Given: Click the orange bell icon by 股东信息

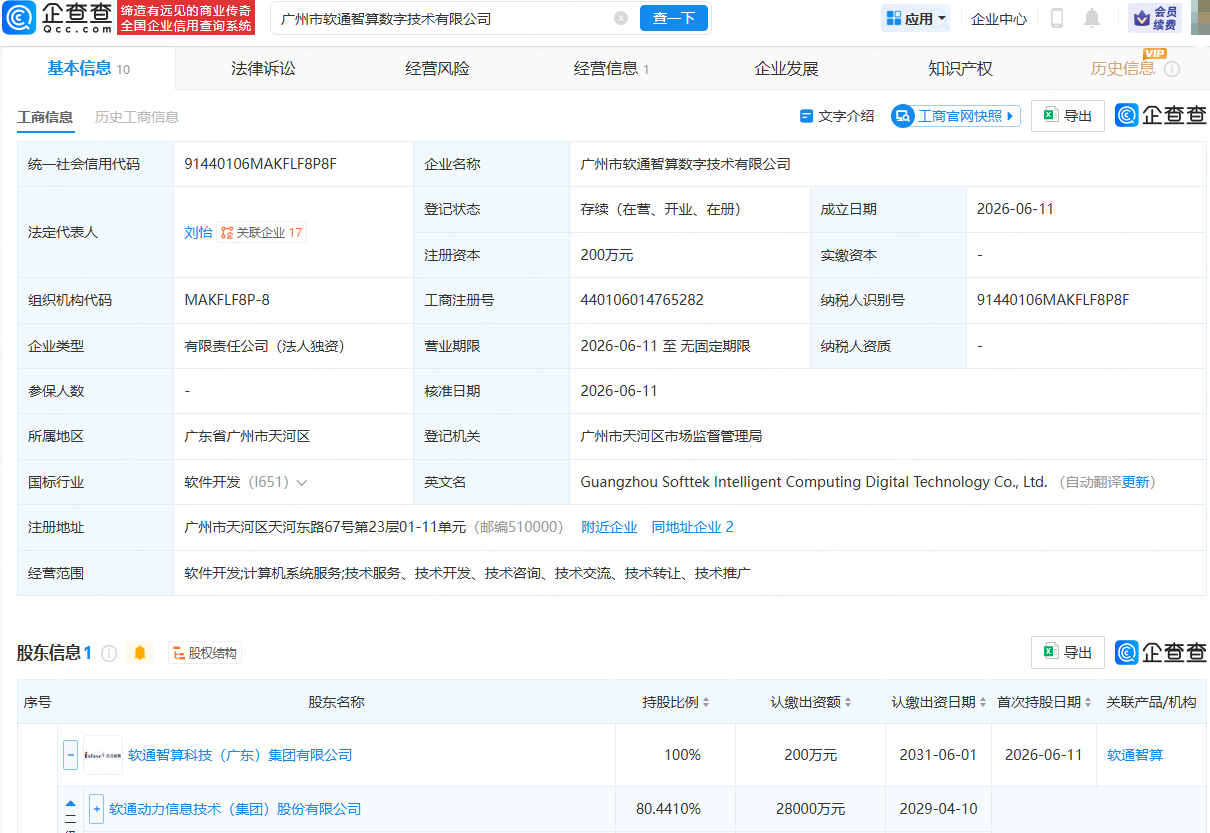Looking at the screenshot, I should click(140, 653).
